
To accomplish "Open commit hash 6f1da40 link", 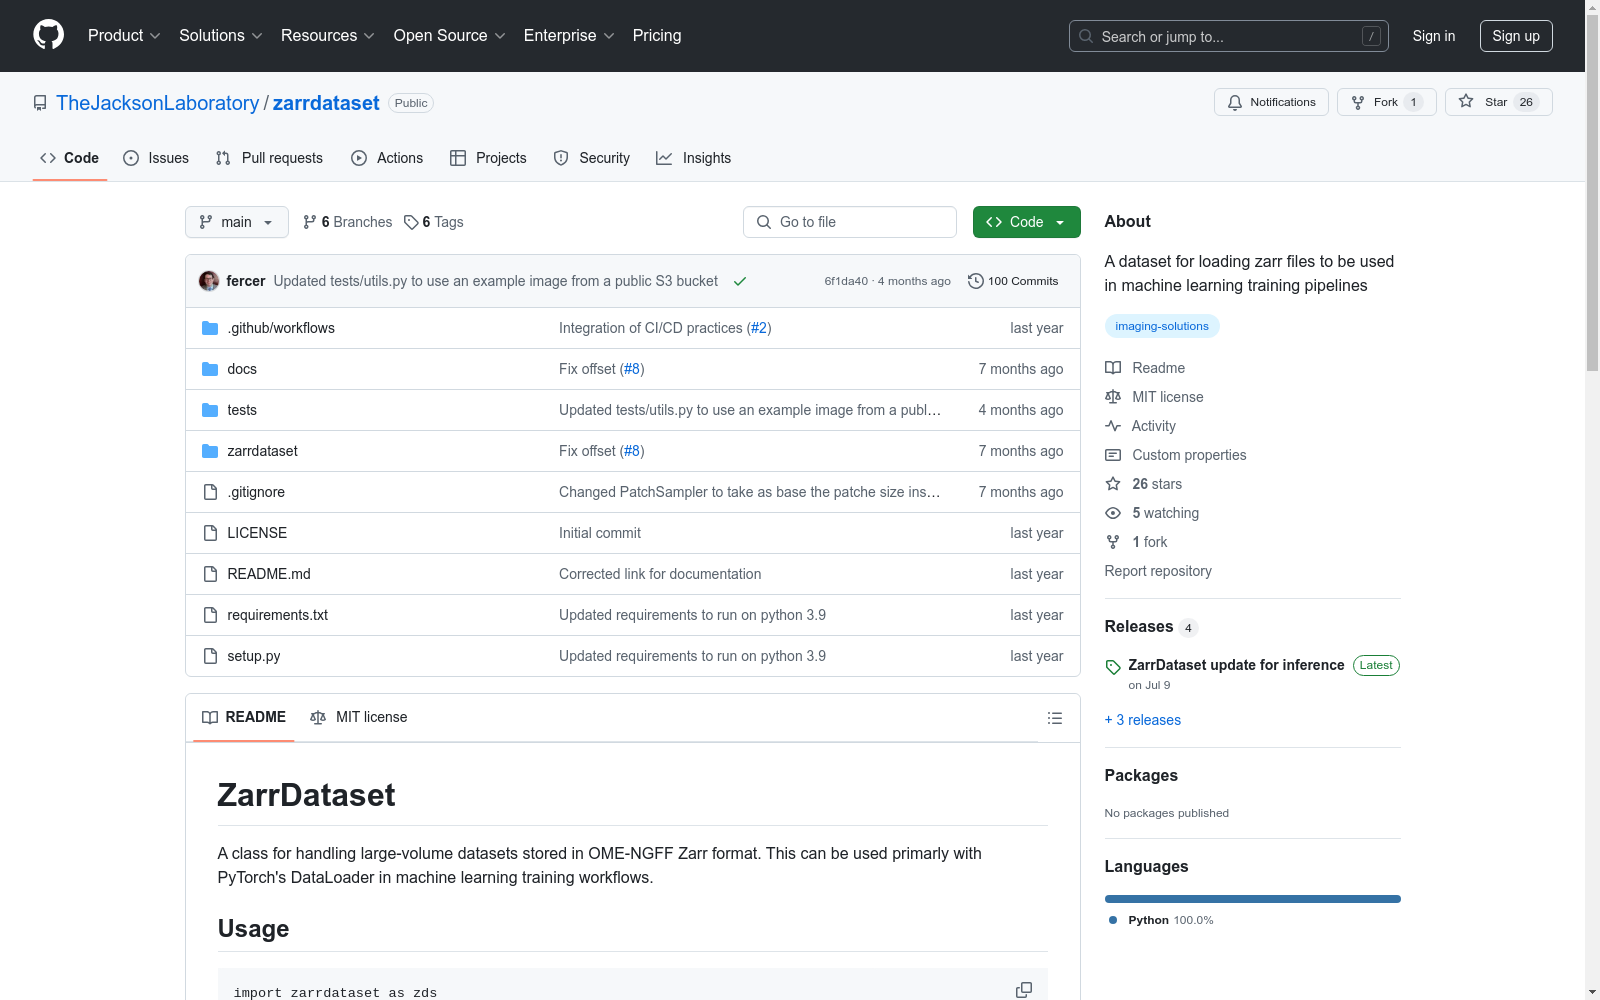I will (x=846, y=282).
